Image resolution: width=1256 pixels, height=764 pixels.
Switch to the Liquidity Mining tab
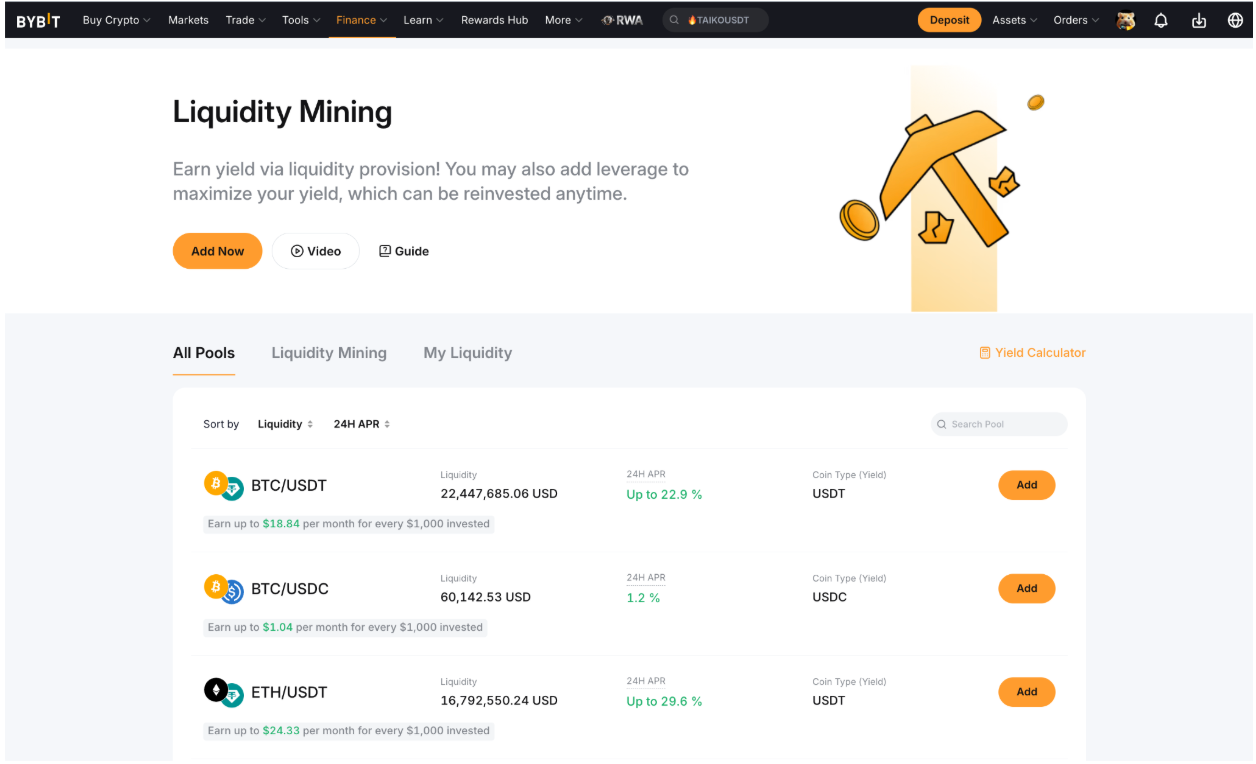tap(329, 353)
